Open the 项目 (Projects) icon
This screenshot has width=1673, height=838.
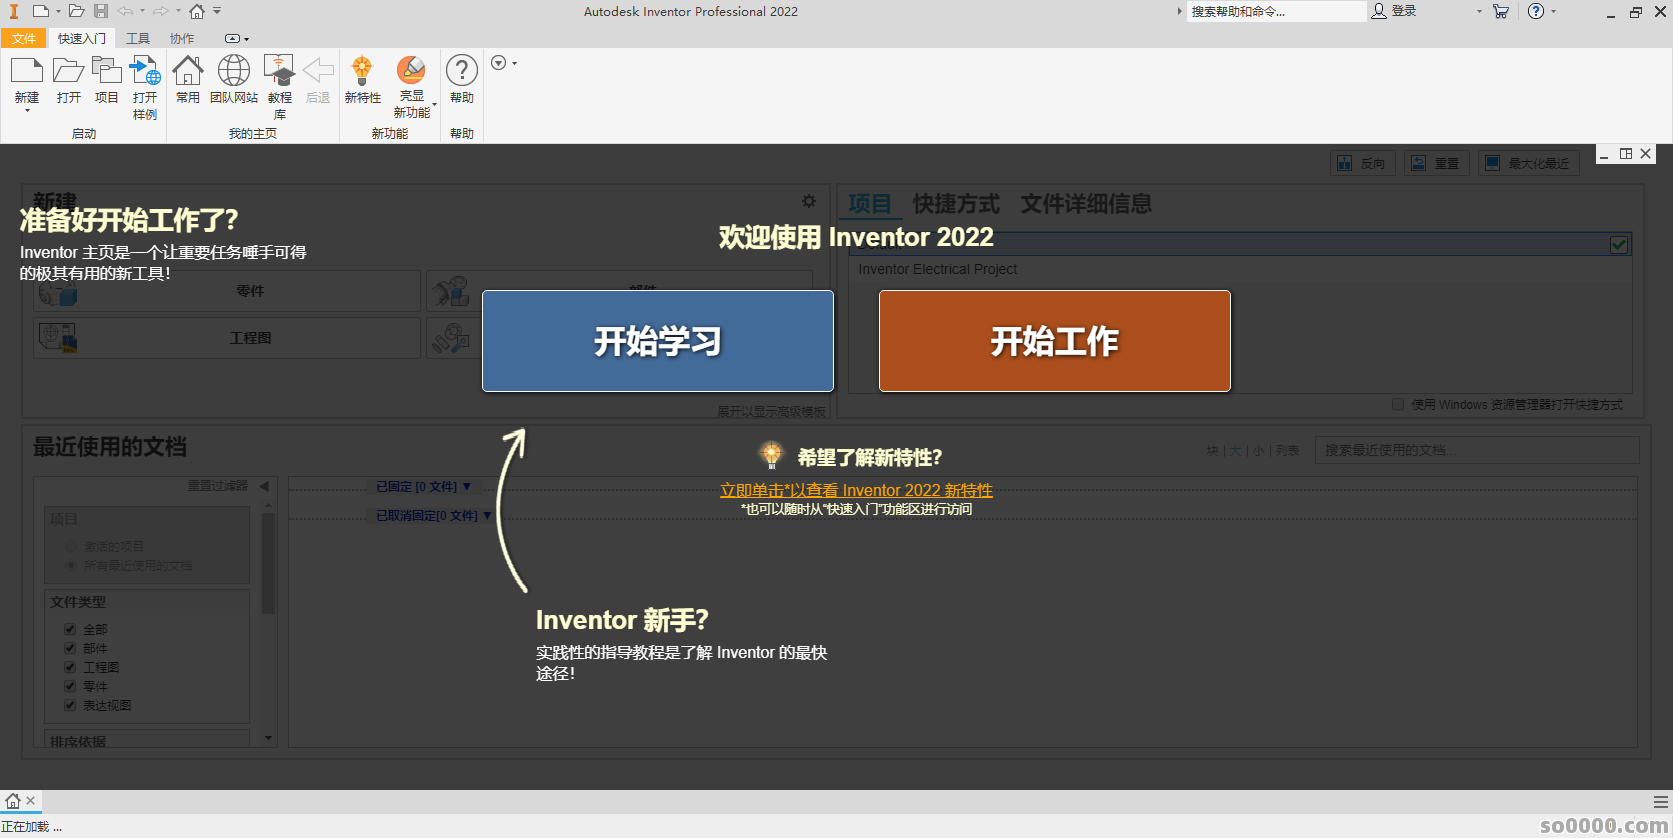(x=106, y=72)
